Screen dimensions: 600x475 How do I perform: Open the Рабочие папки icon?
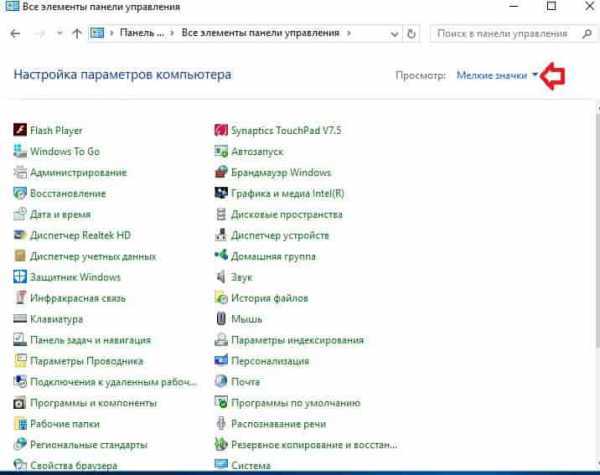pos(20,424)
